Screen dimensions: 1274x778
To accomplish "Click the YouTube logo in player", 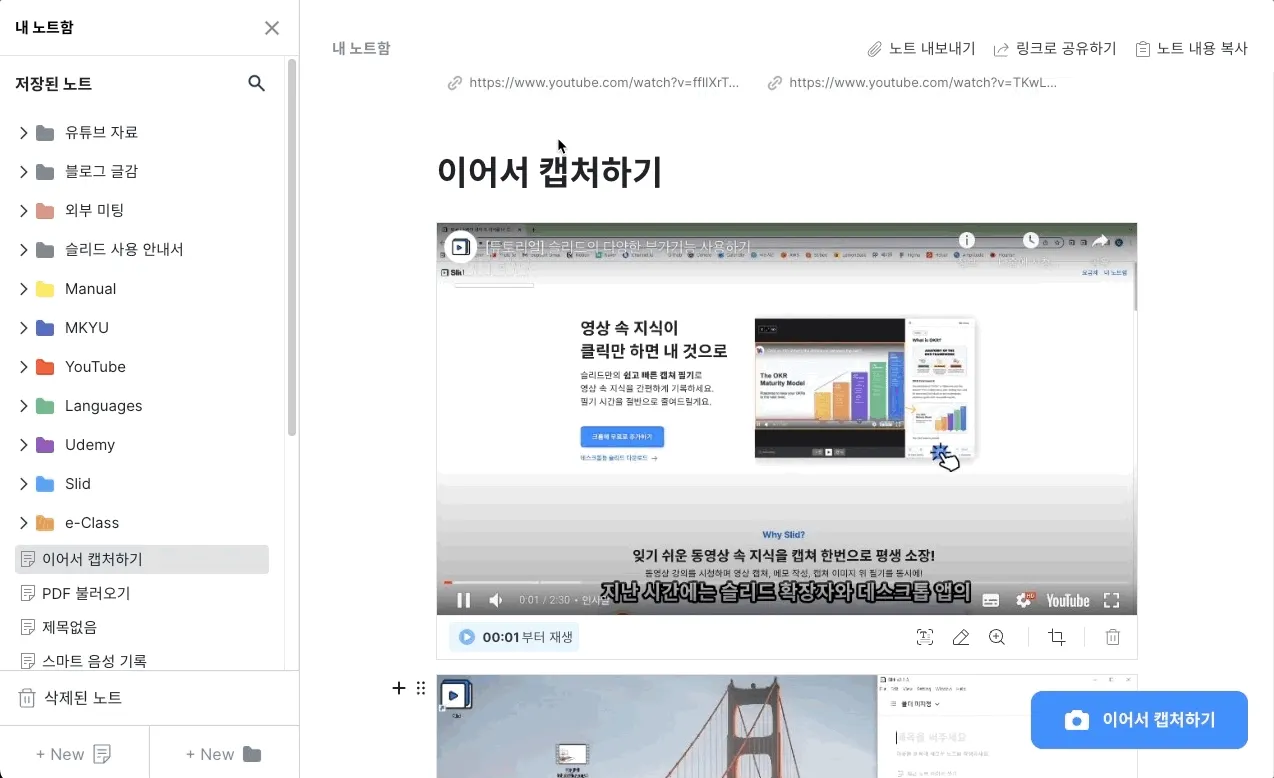I will pyautogui.click(x=1068, y=600).
